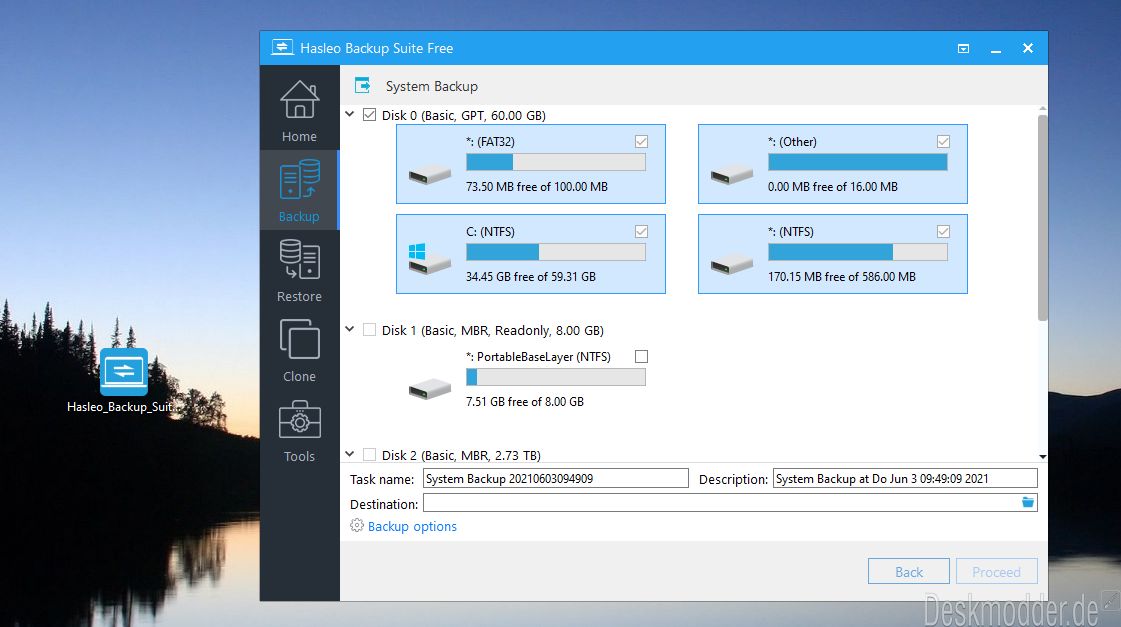
Task: Toggle the Other partition checkbox
Action: (x=944, y=142)
